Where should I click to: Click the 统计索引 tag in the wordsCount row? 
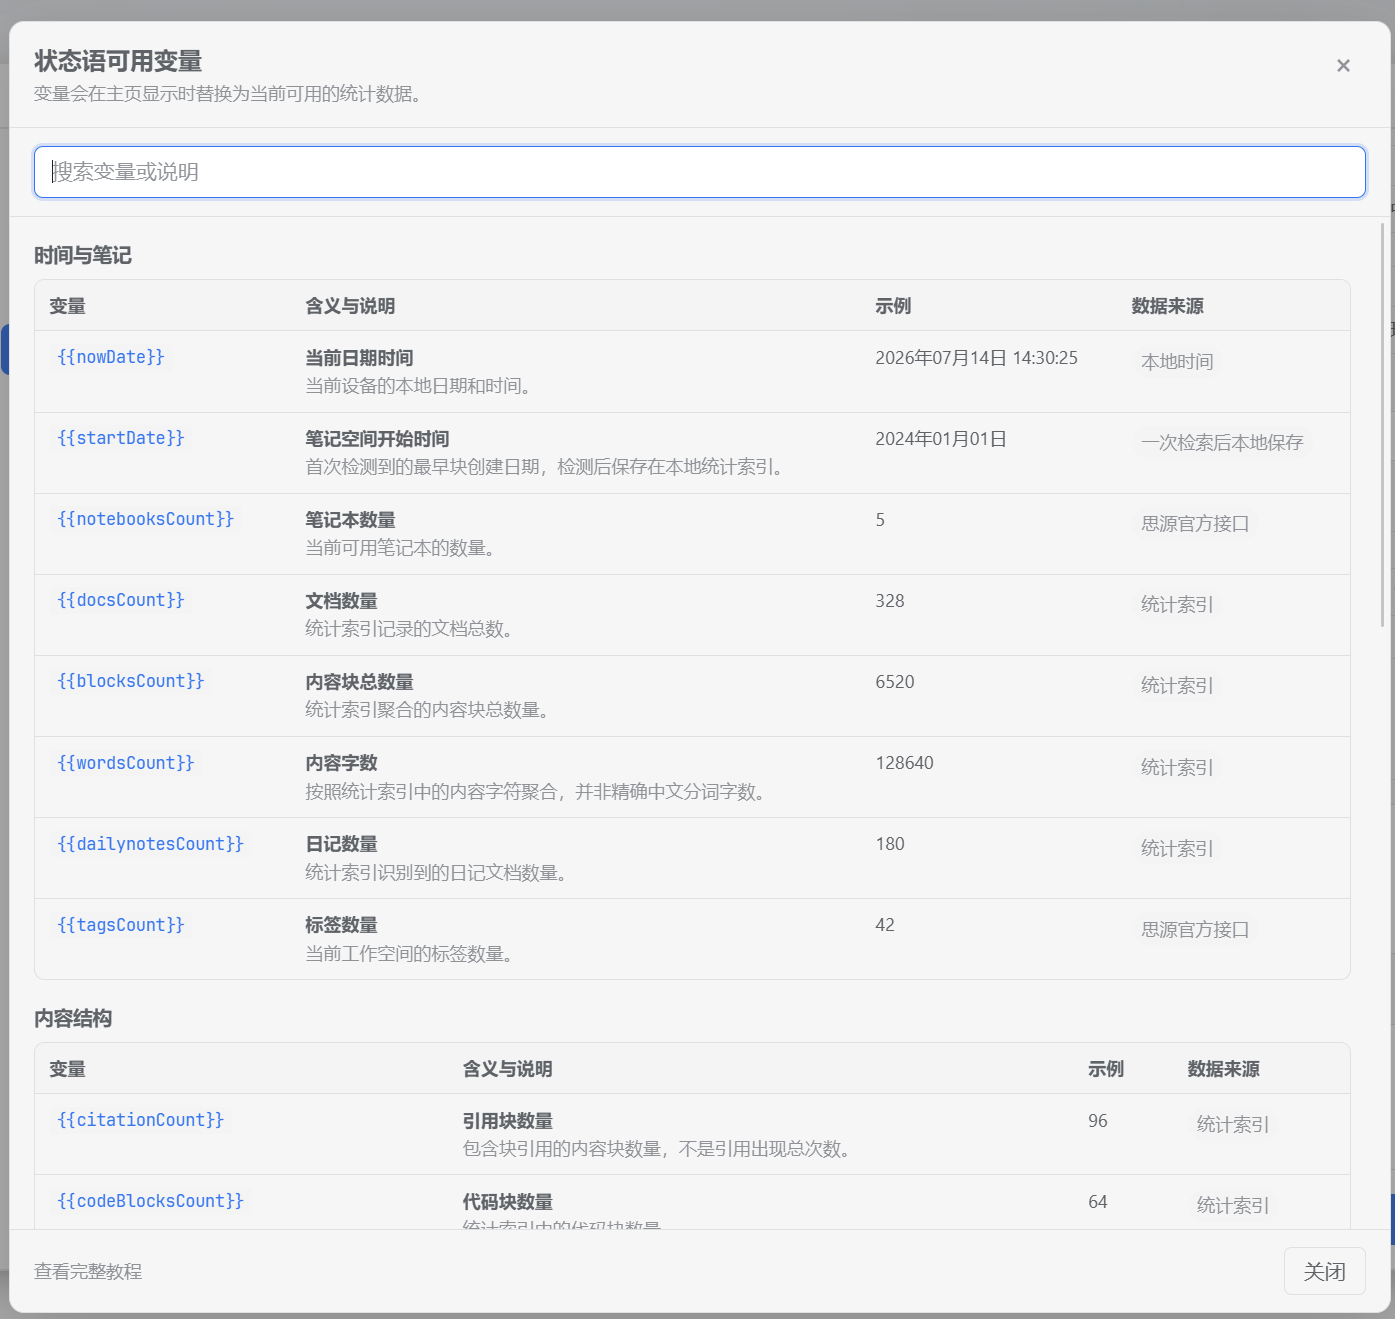[1177, 768]
